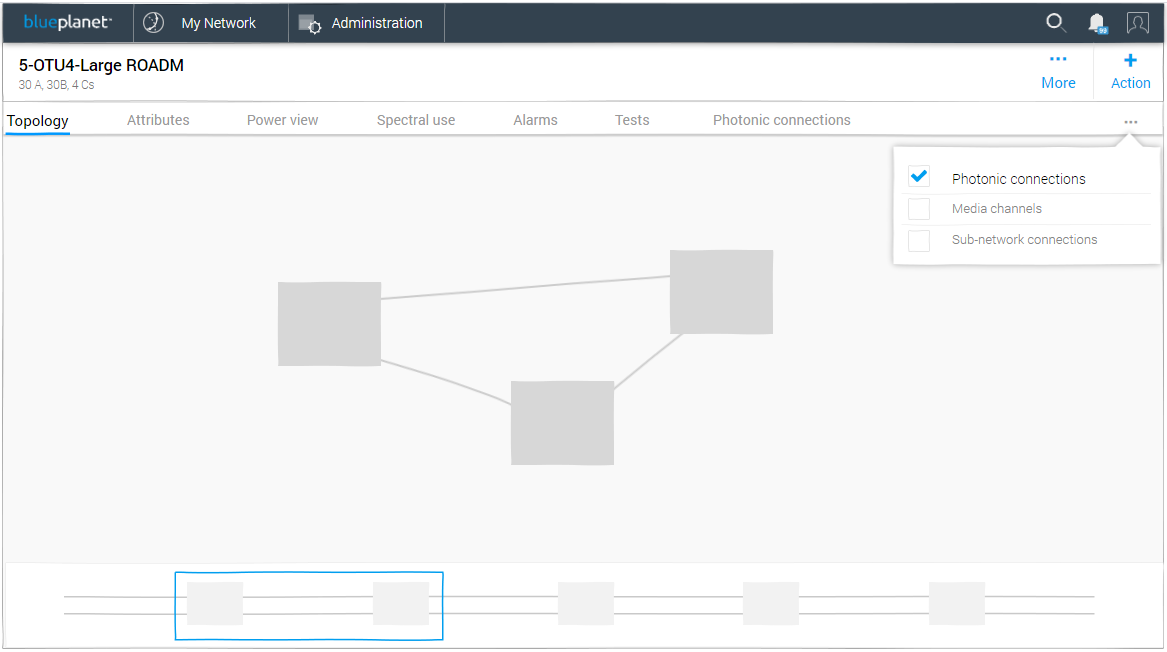Switch to the Power view tab

point(282,120)
